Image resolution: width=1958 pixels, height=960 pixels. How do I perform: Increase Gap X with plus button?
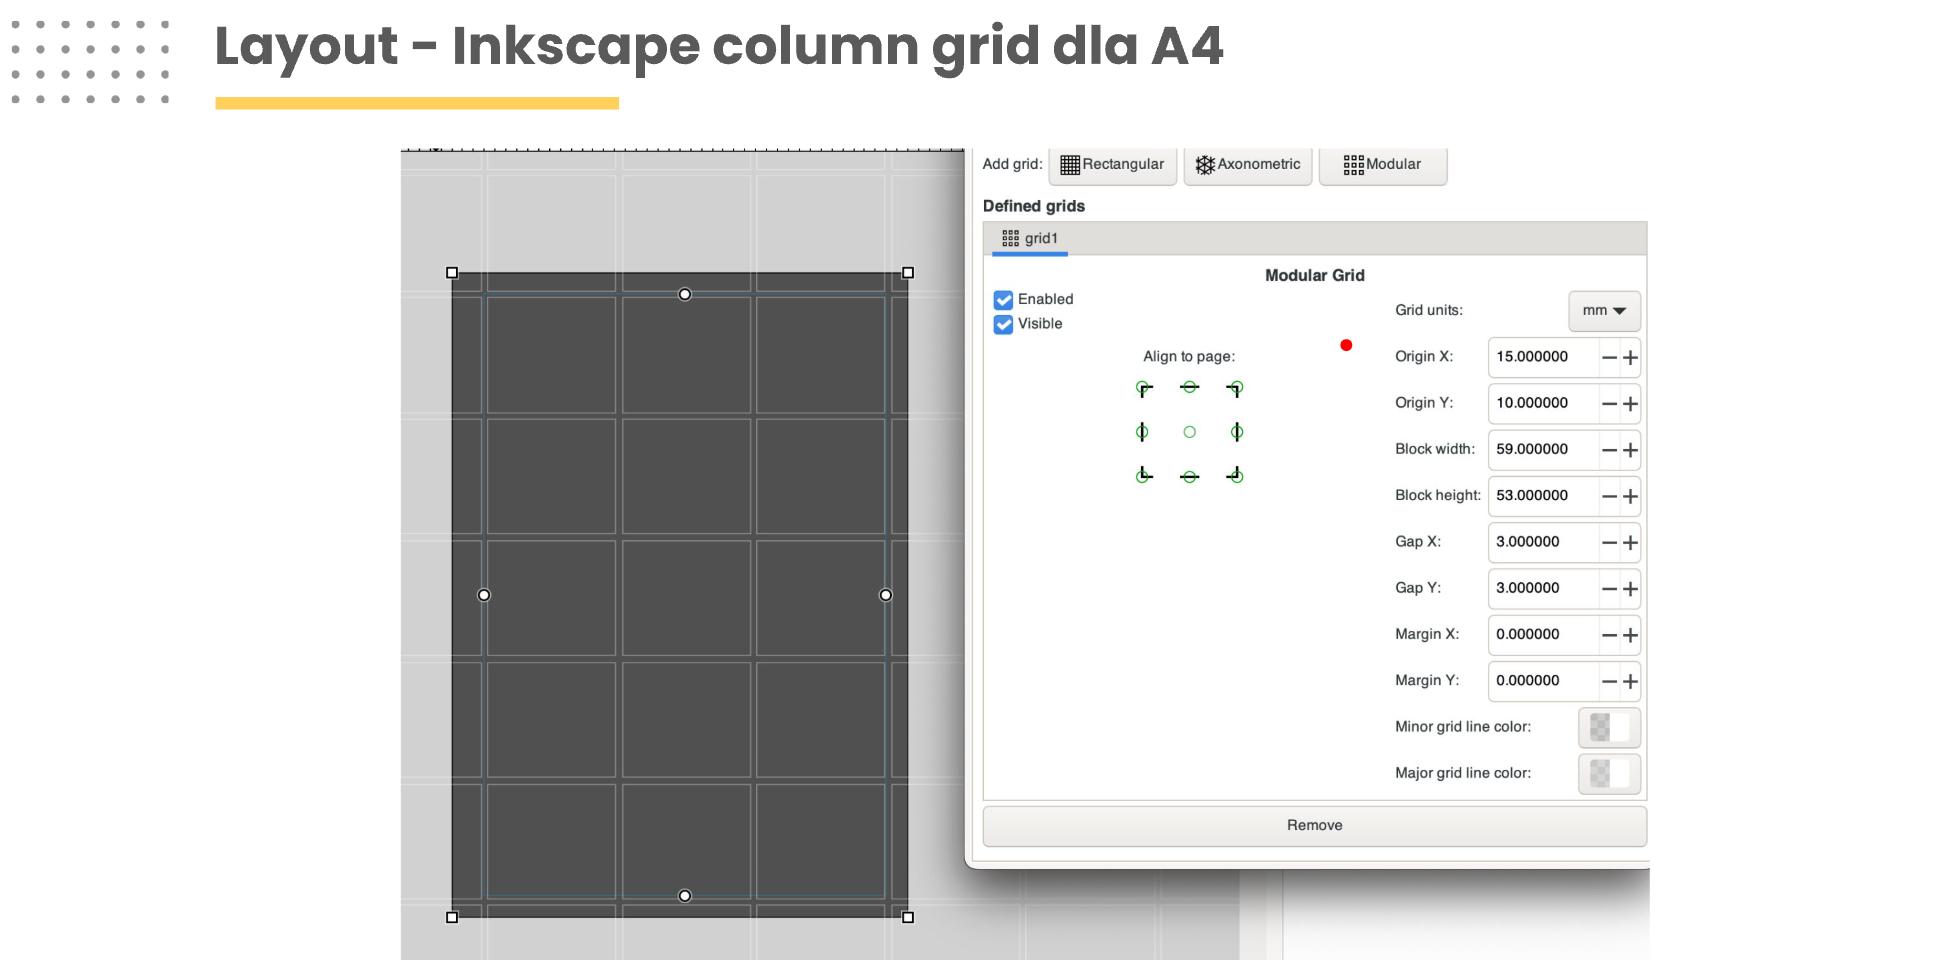tap(1630, 543)
